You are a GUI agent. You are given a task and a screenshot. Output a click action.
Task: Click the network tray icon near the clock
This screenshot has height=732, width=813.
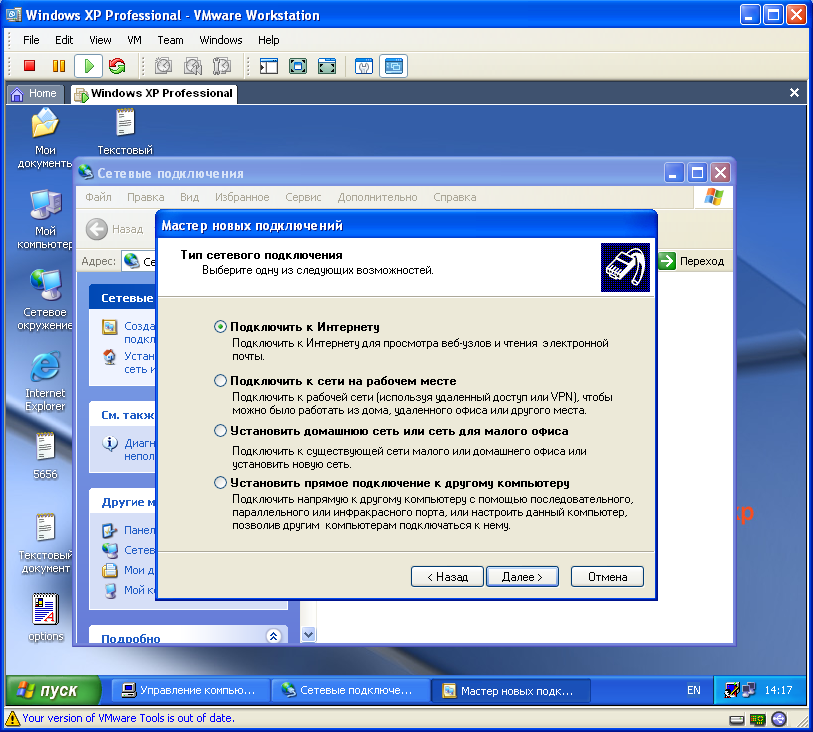coord(749,690)
